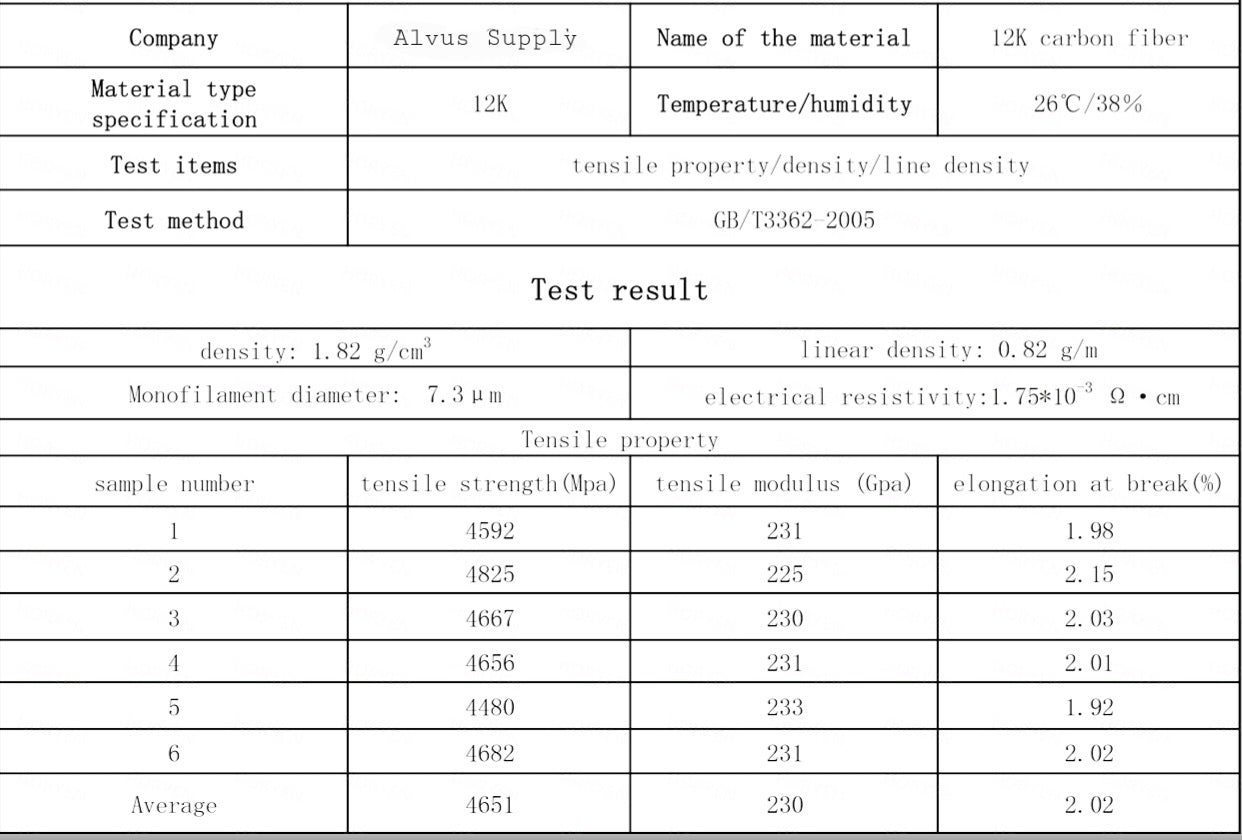The width and height of the screenshot is (1242, 840).
Task: Select the average tensile strength 4651
Action: click(x=488, y=804)
